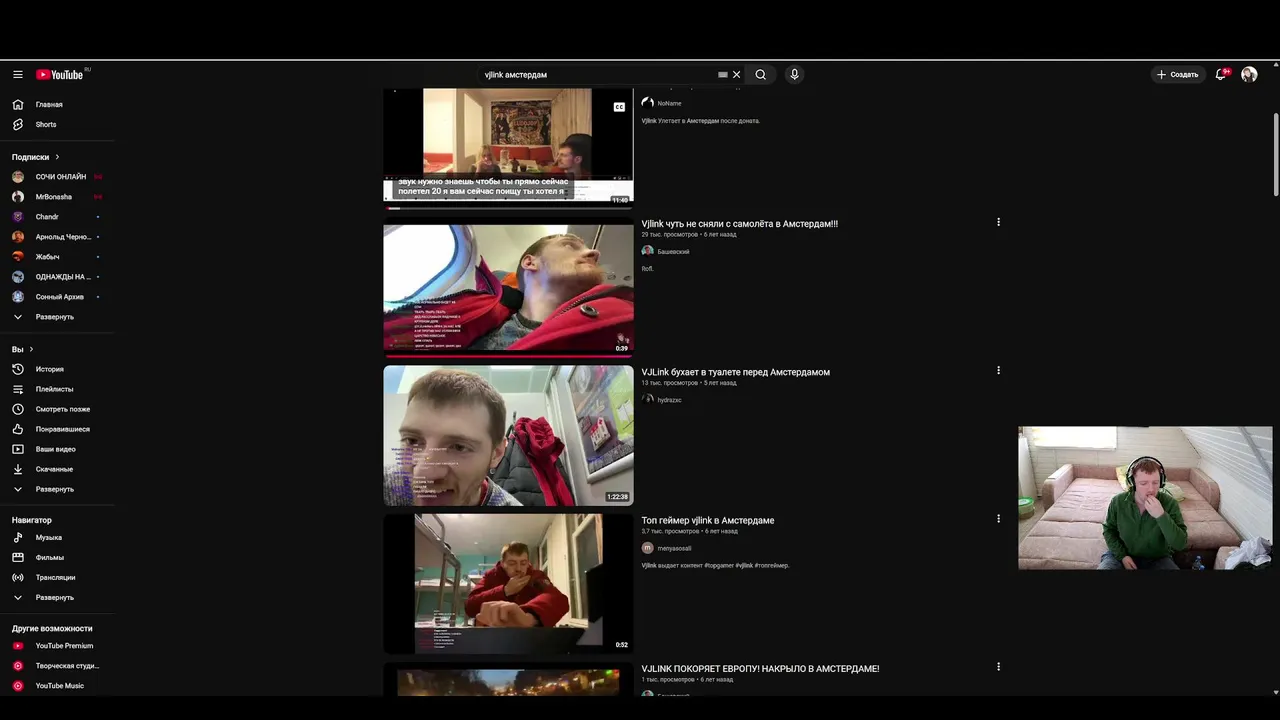Image resolution: width=1280 pixels, height=720 pixels.
Task: Open Сонный Архив subscription channel
Action: coord(57,297)
